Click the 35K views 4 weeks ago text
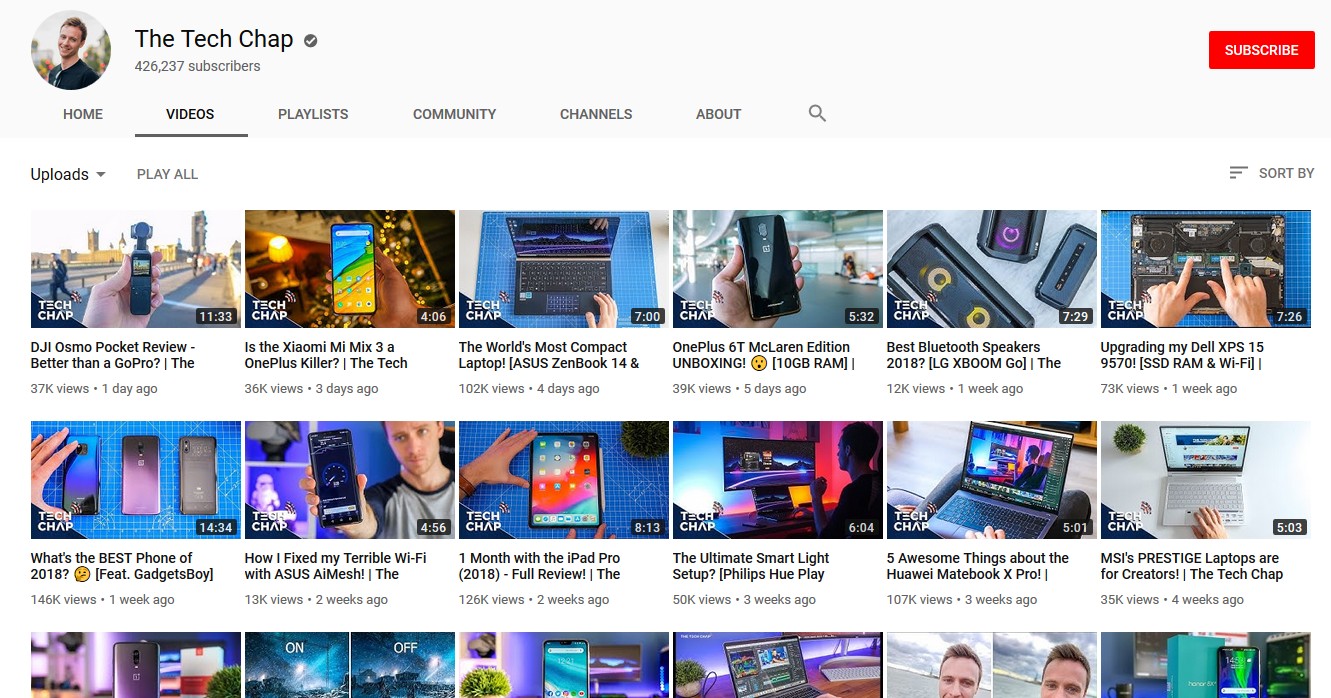This screenshot has width=1331, height=698. pos(1172,600)
